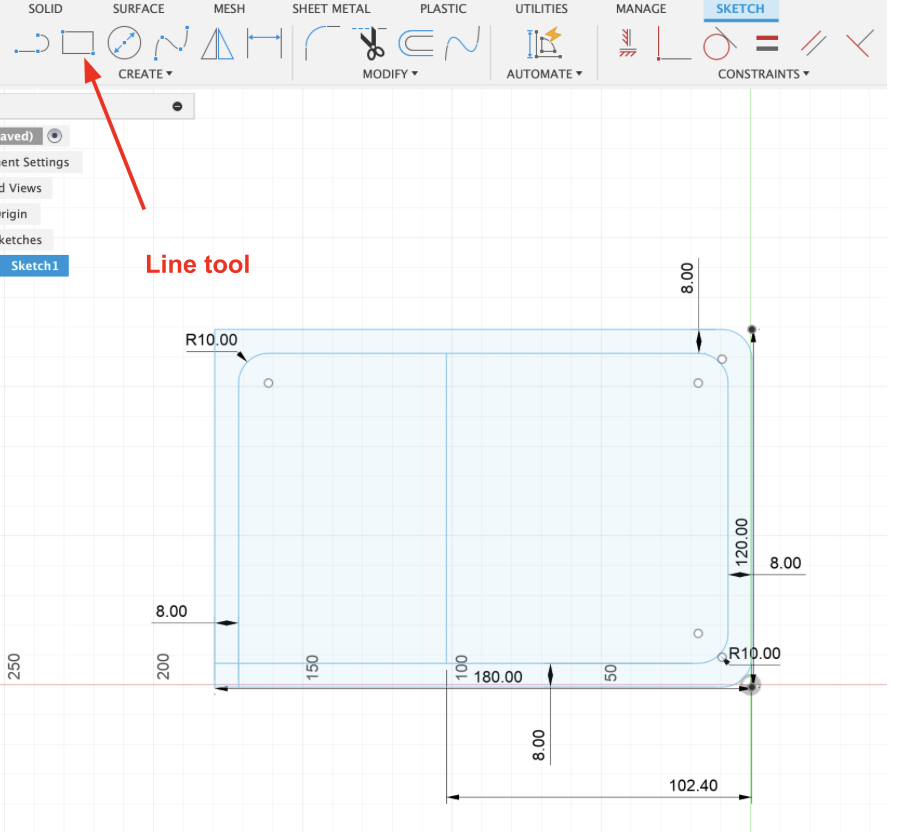Select the Line tool icon
Image resolution: width=900 pixels, height=832 pixels.
click(x=32, y=44)
